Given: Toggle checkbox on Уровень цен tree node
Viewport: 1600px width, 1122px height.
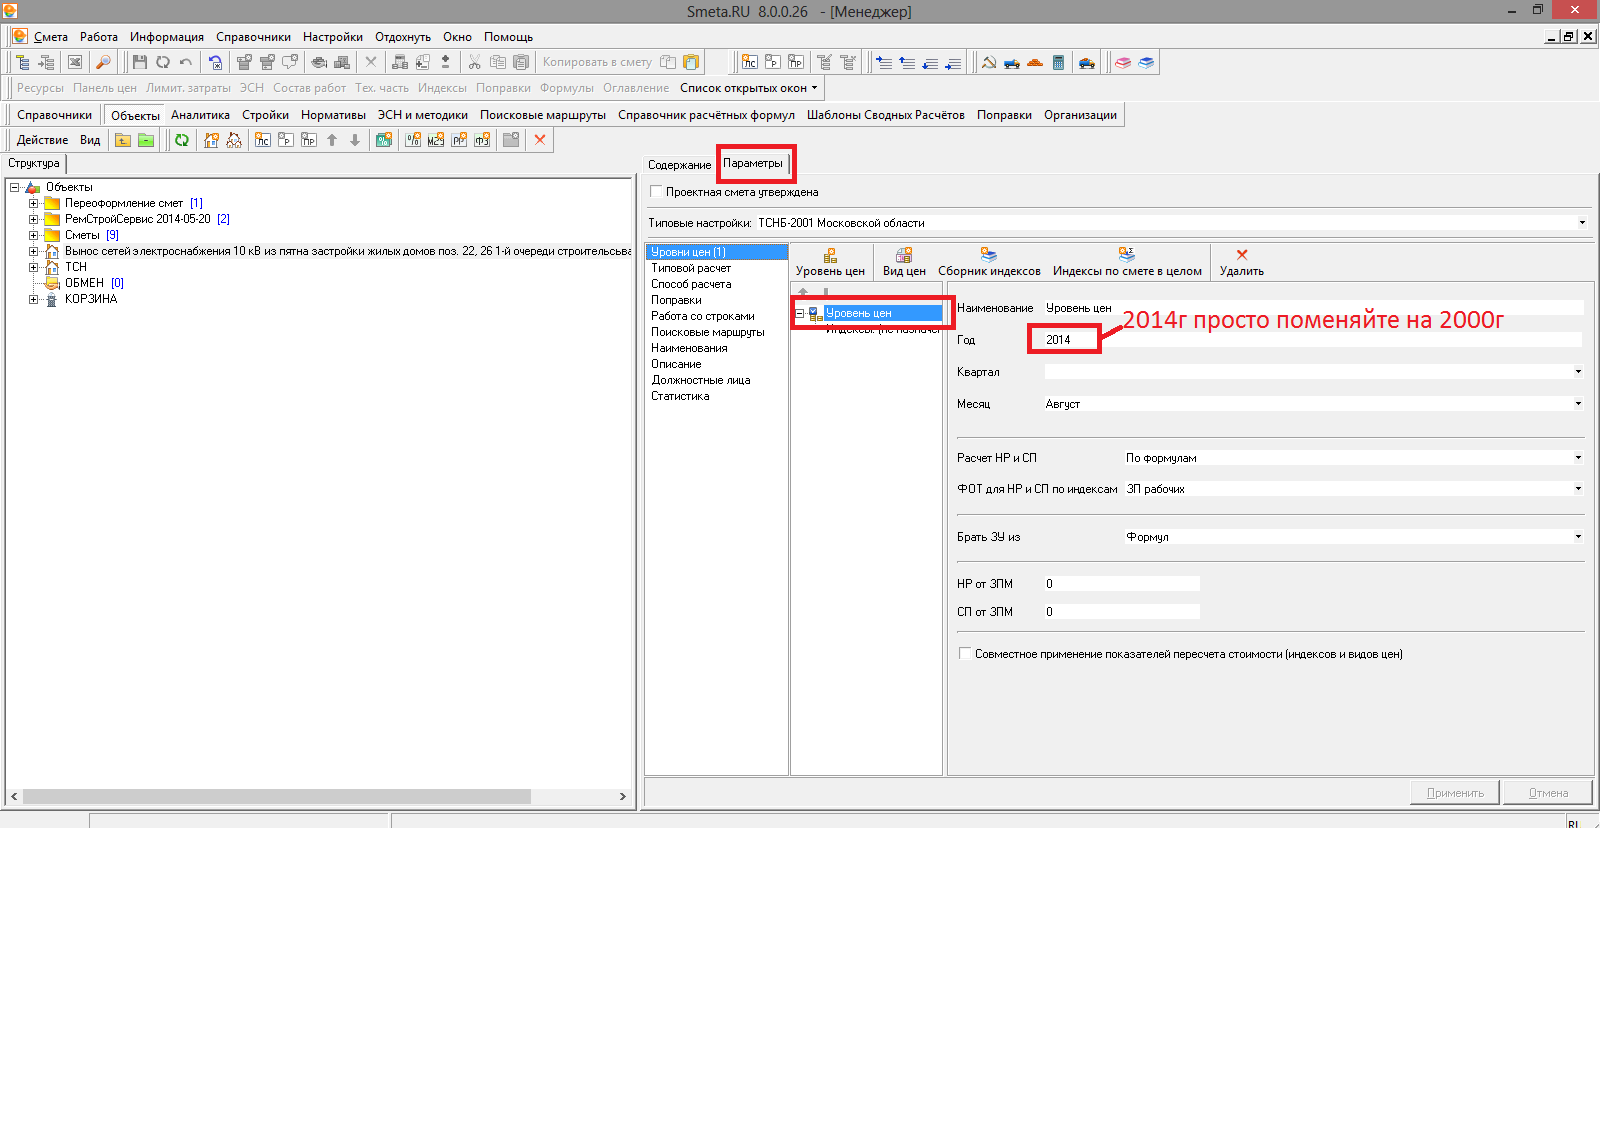Looking at the screenshot, I should [x=814, y=312].
